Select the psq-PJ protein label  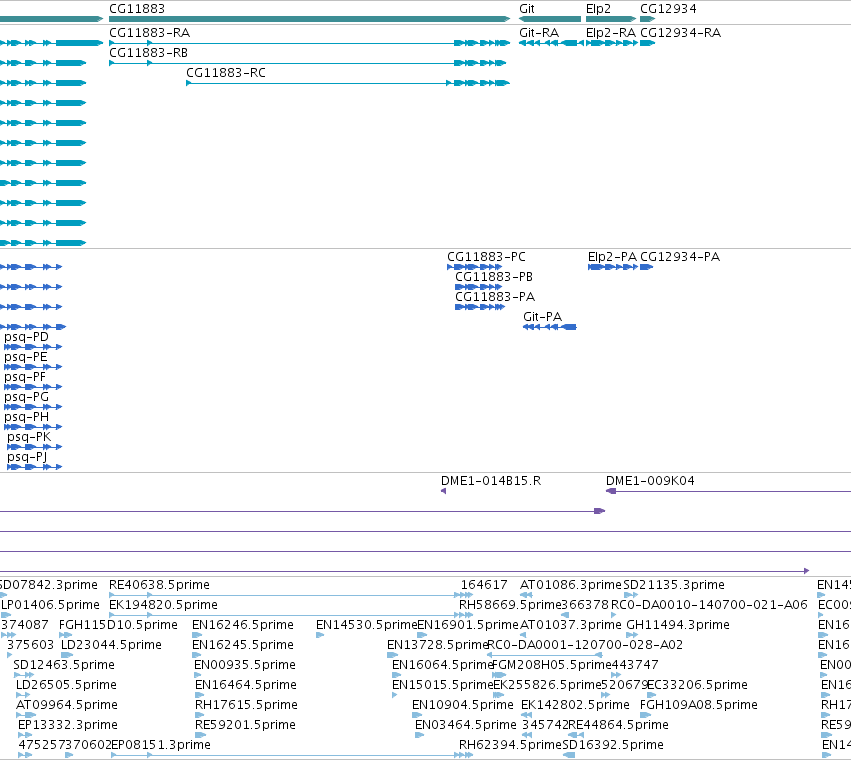pyautogui.click(x=27, y=457)
